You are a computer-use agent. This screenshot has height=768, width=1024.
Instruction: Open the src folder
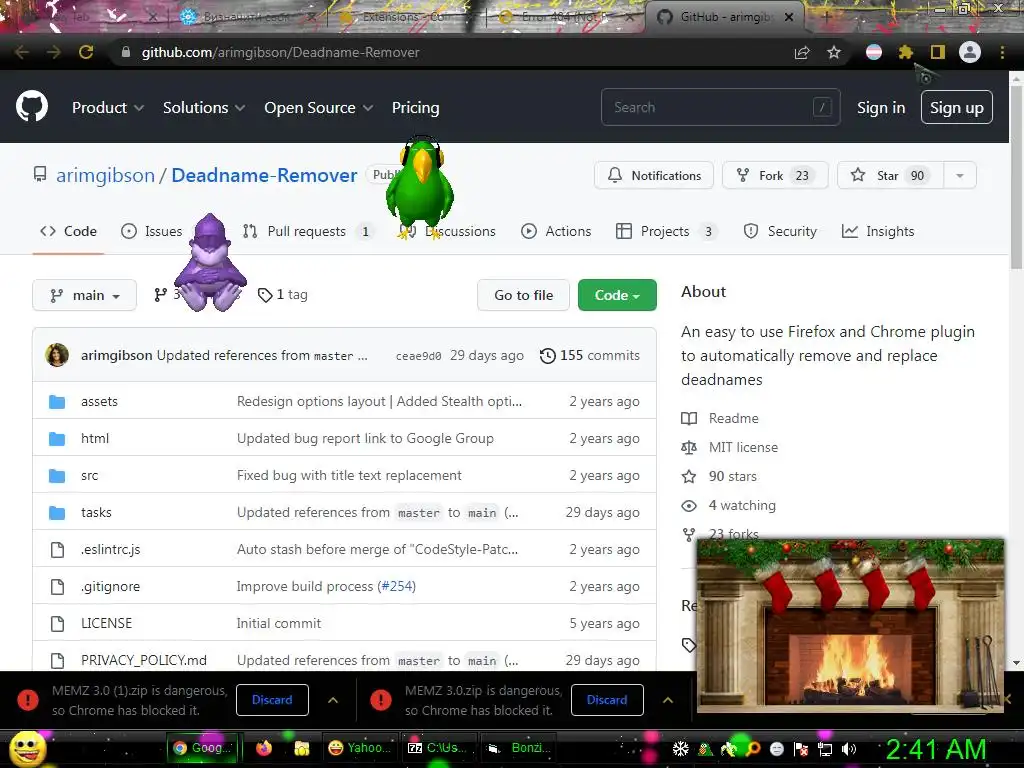pyautogui.click(x=89, y=476)
